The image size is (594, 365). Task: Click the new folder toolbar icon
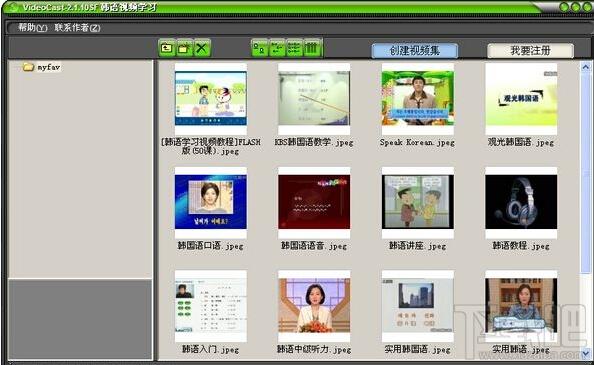(184, 48)
